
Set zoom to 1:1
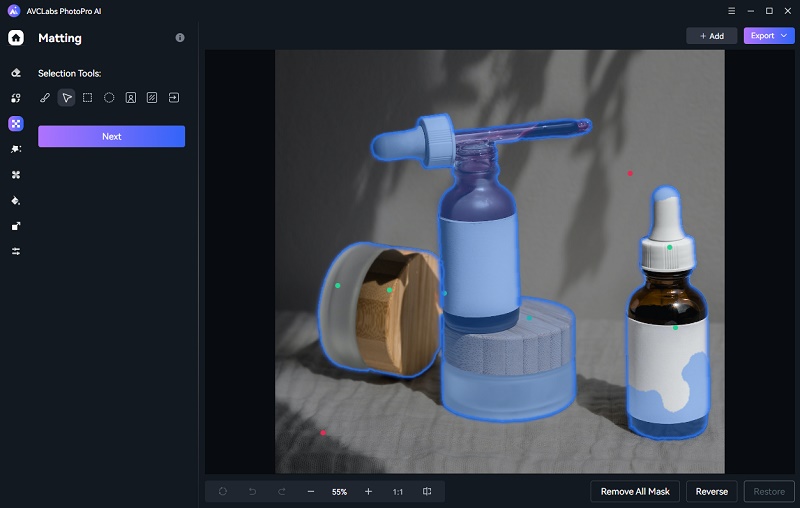click(398, 492)
